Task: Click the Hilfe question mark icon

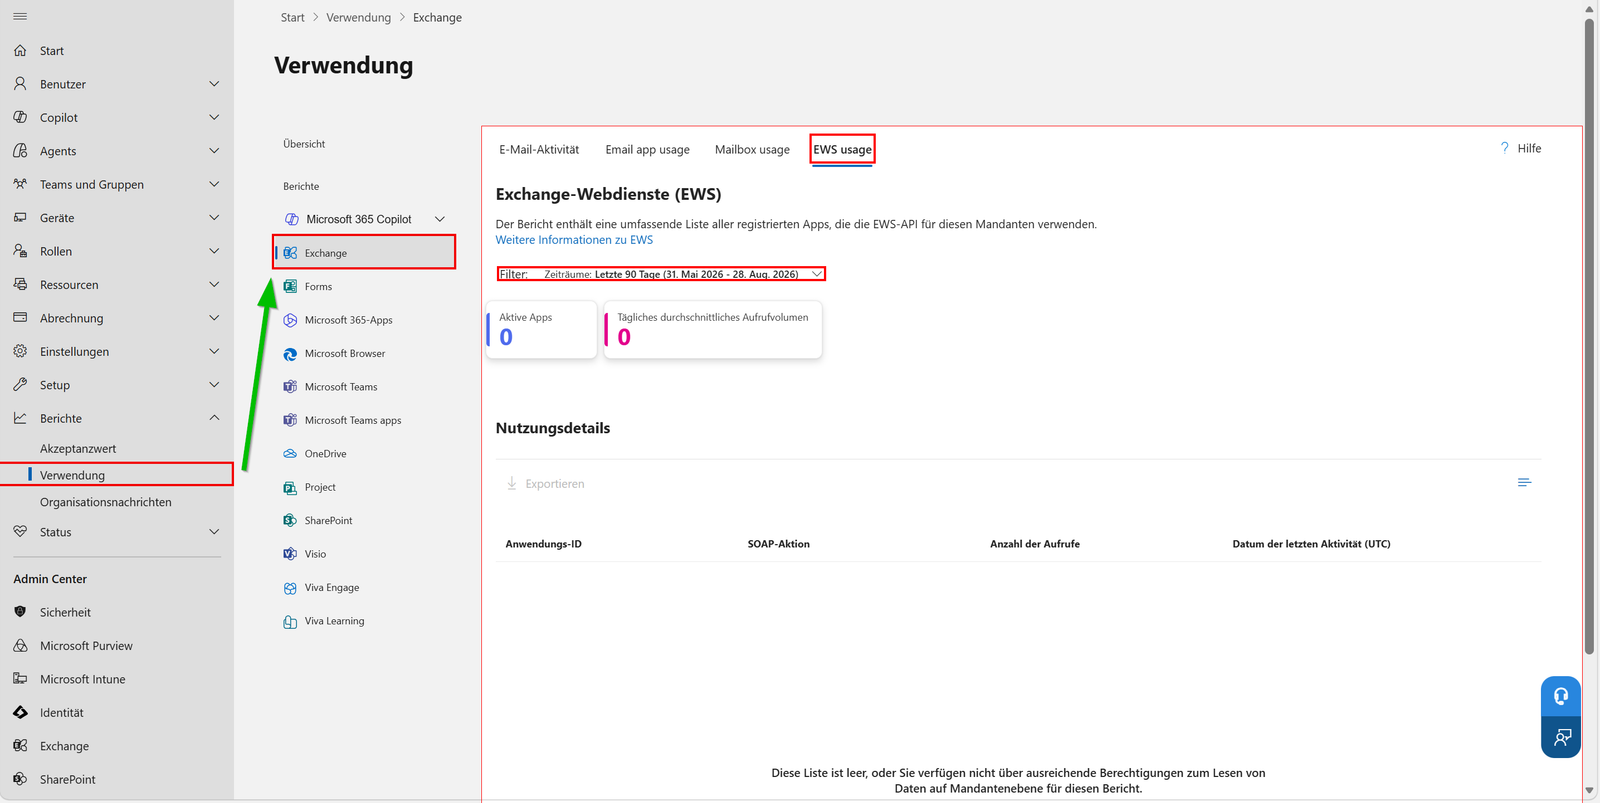Action: pos(1504,148)
